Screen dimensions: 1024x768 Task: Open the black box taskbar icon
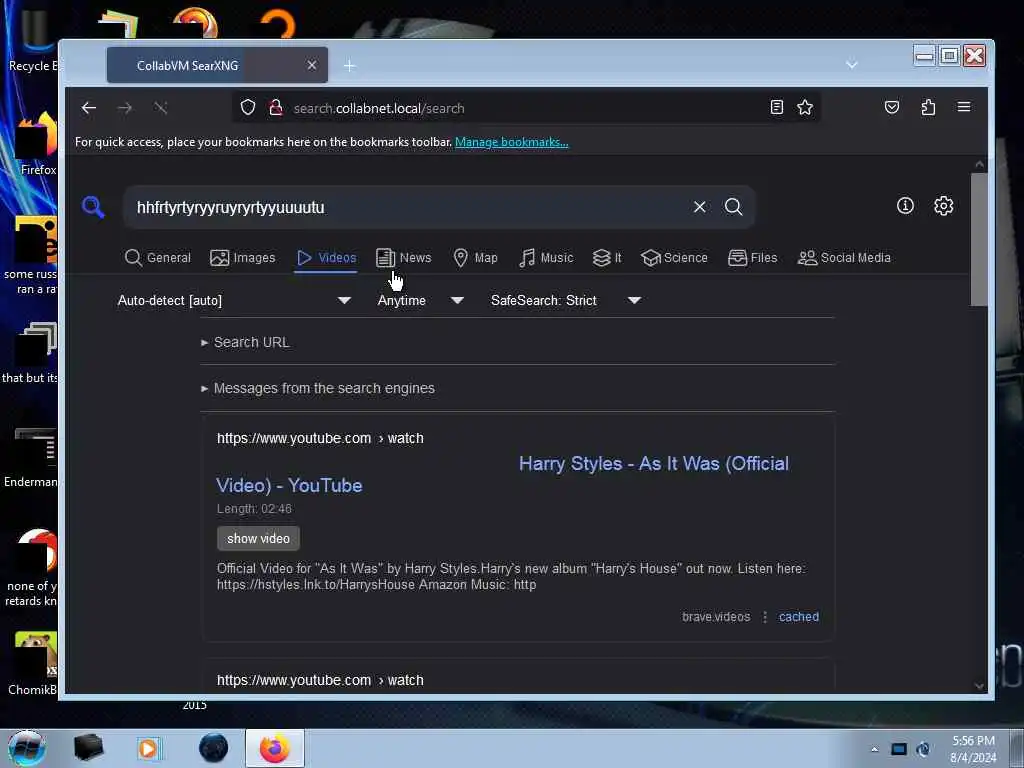pos(88,748)
